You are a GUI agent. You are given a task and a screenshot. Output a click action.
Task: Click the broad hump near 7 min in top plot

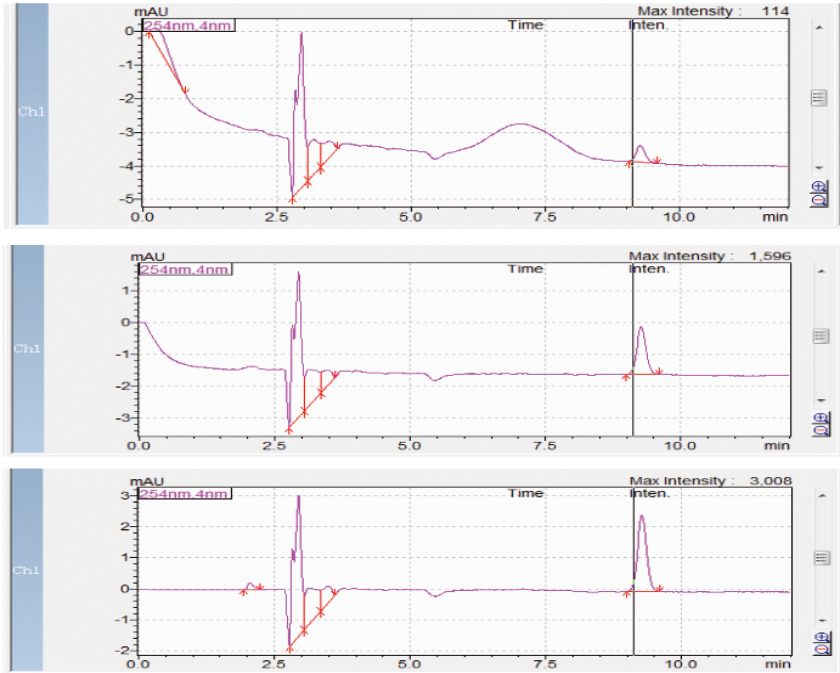point(520,125)
